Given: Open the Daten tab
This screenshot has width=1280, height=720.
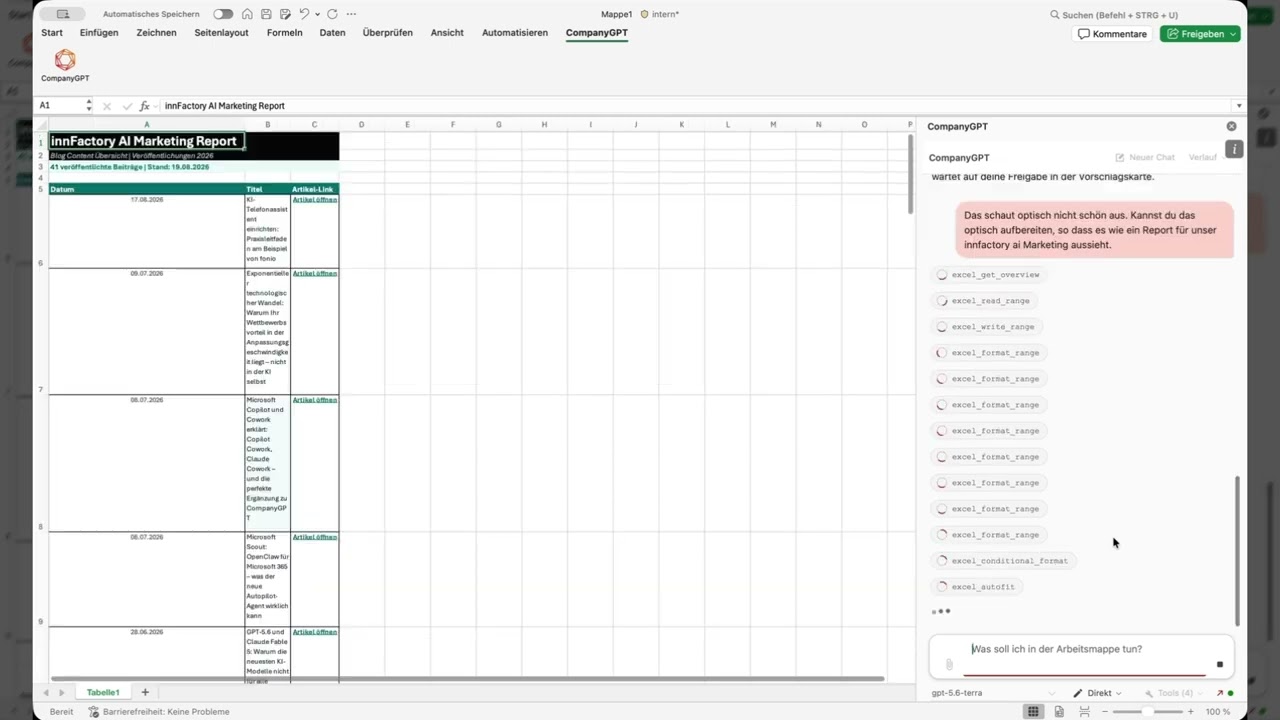Looking at the screenshot, I should (x=332, y=33).
